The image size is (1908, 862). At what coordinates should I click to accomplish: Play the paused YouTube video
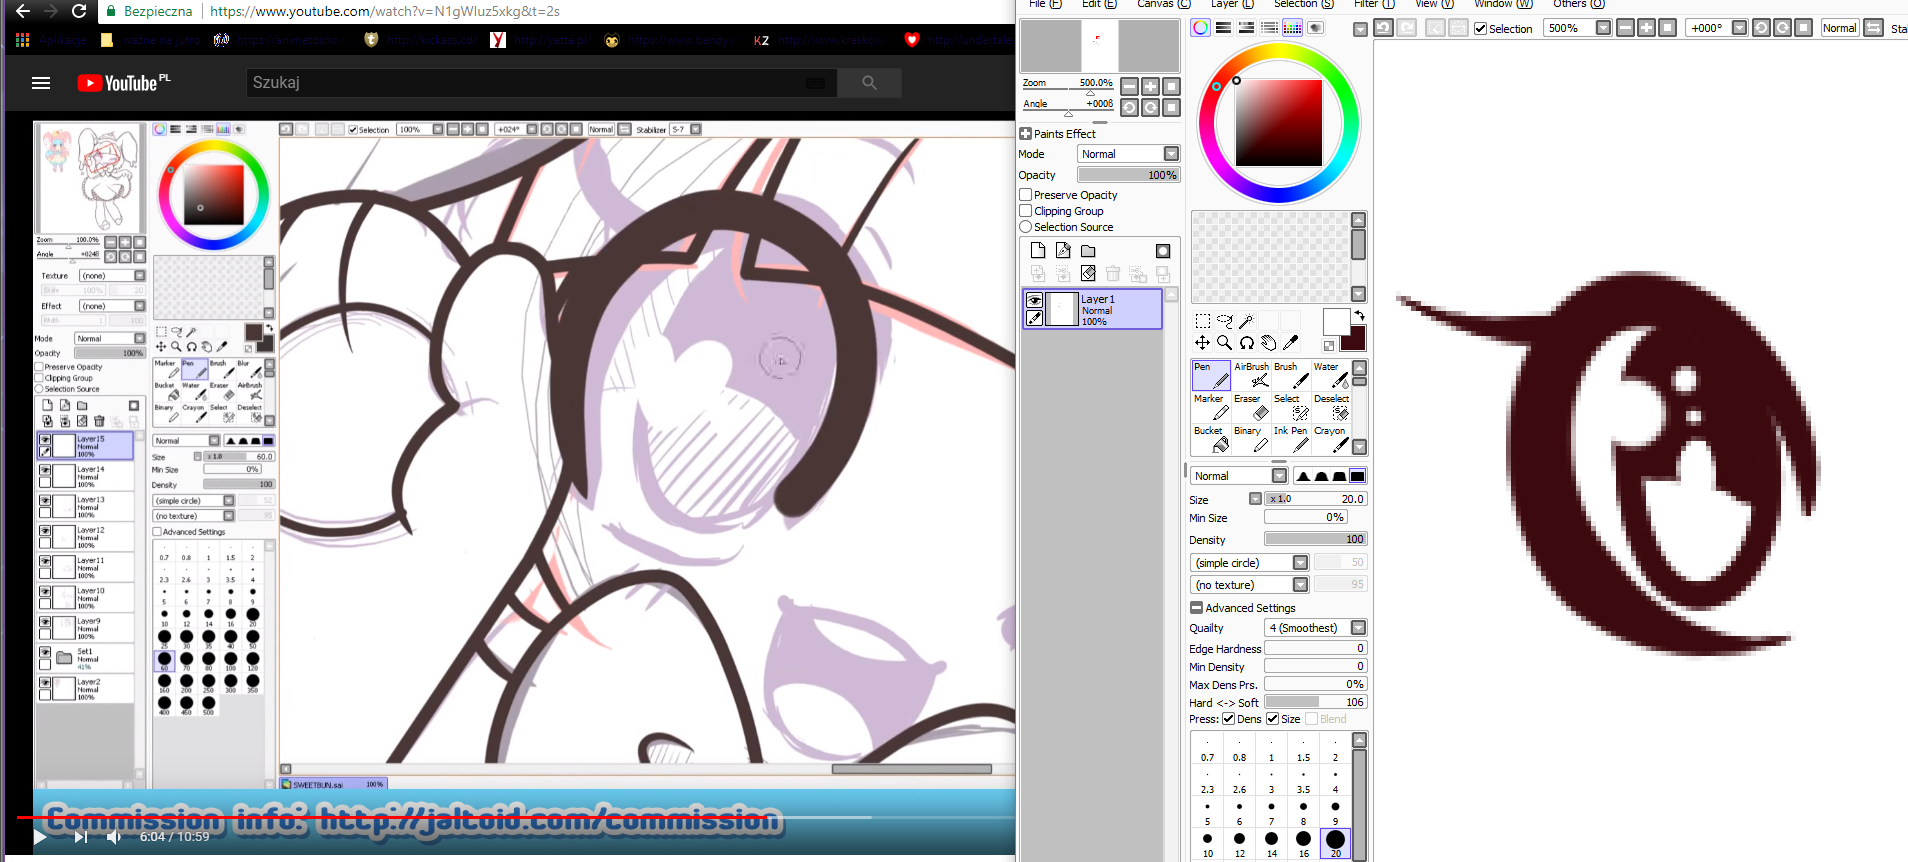pos(40,837)
